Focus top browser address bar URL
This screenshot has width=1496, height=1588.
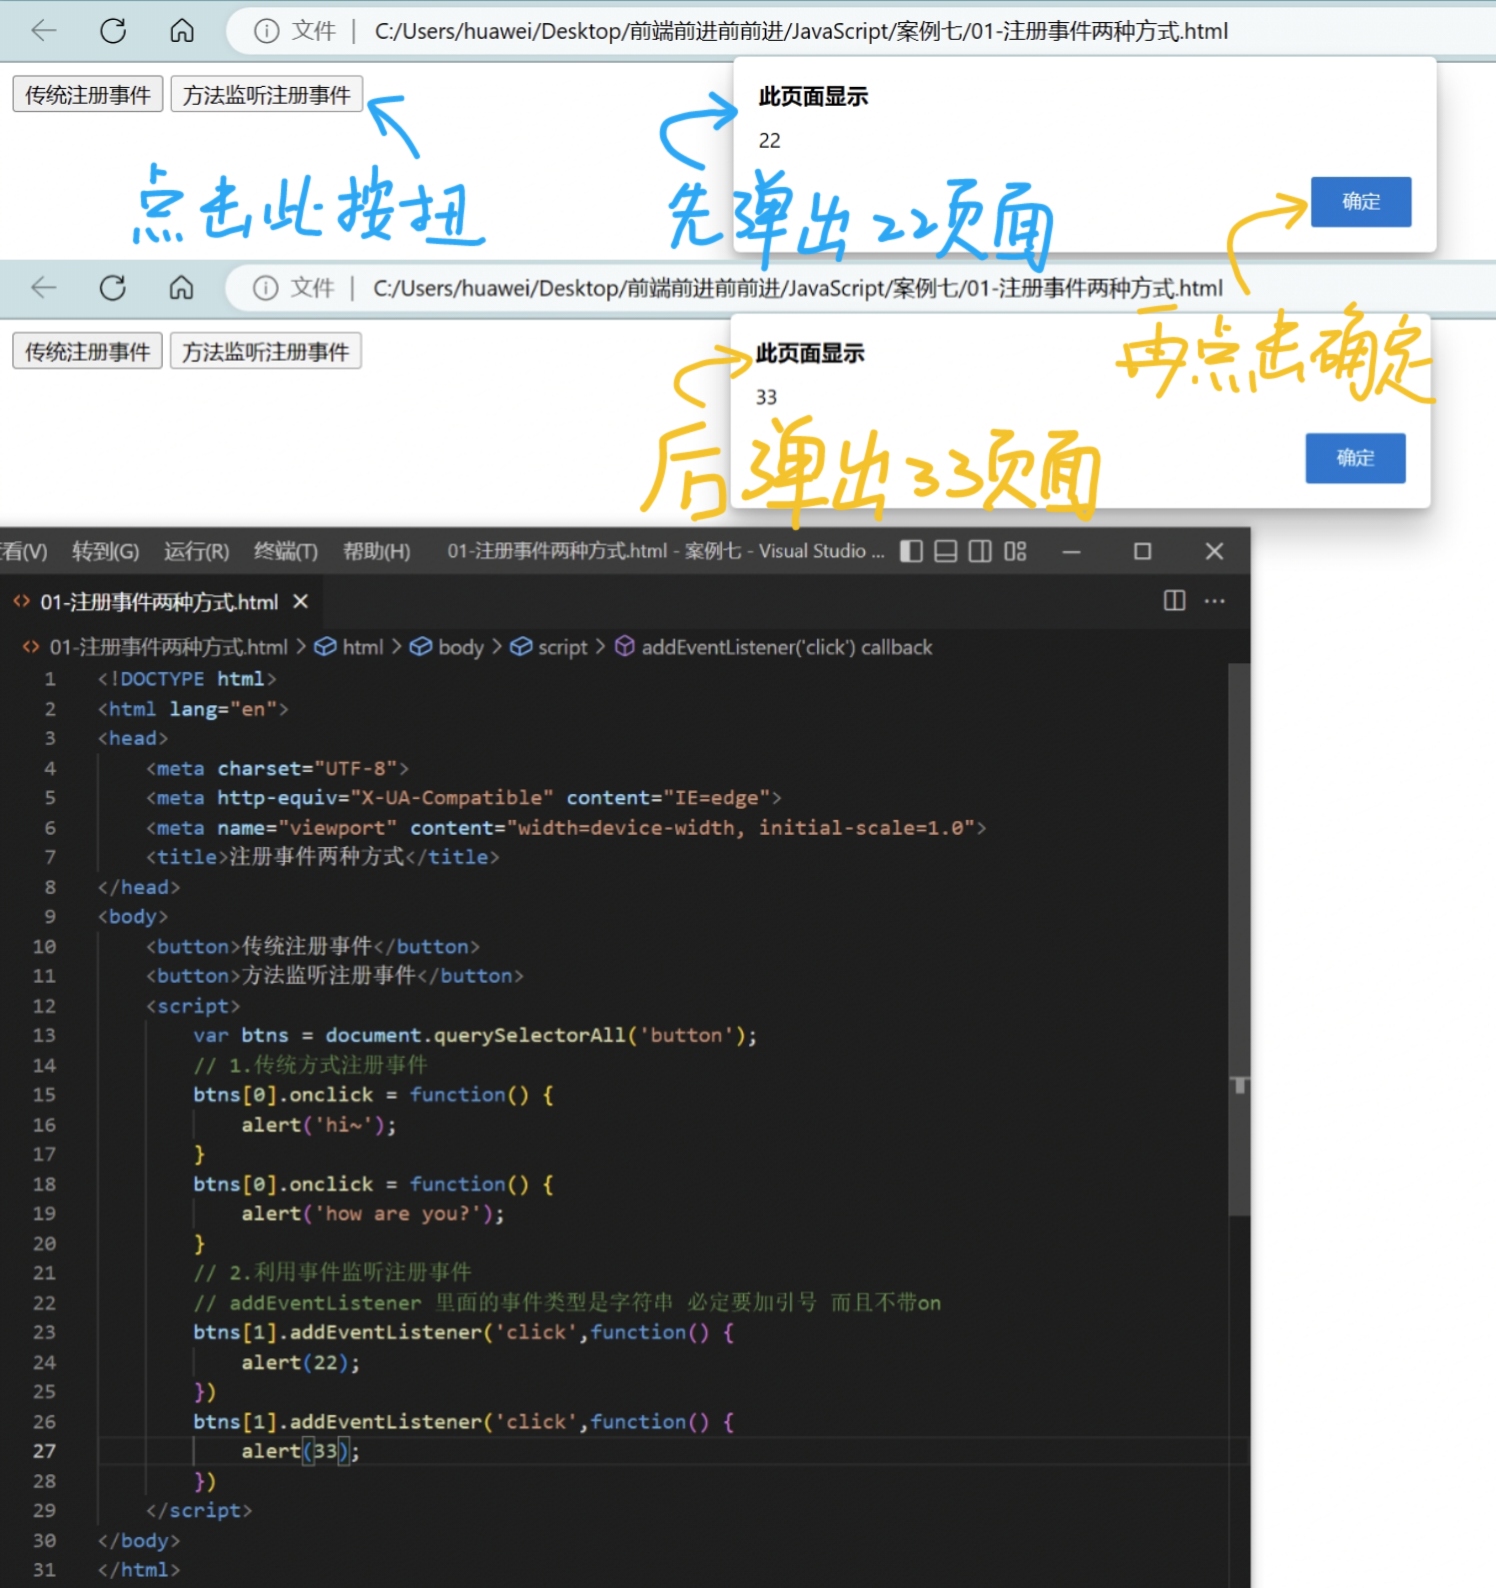click(801, 31)
